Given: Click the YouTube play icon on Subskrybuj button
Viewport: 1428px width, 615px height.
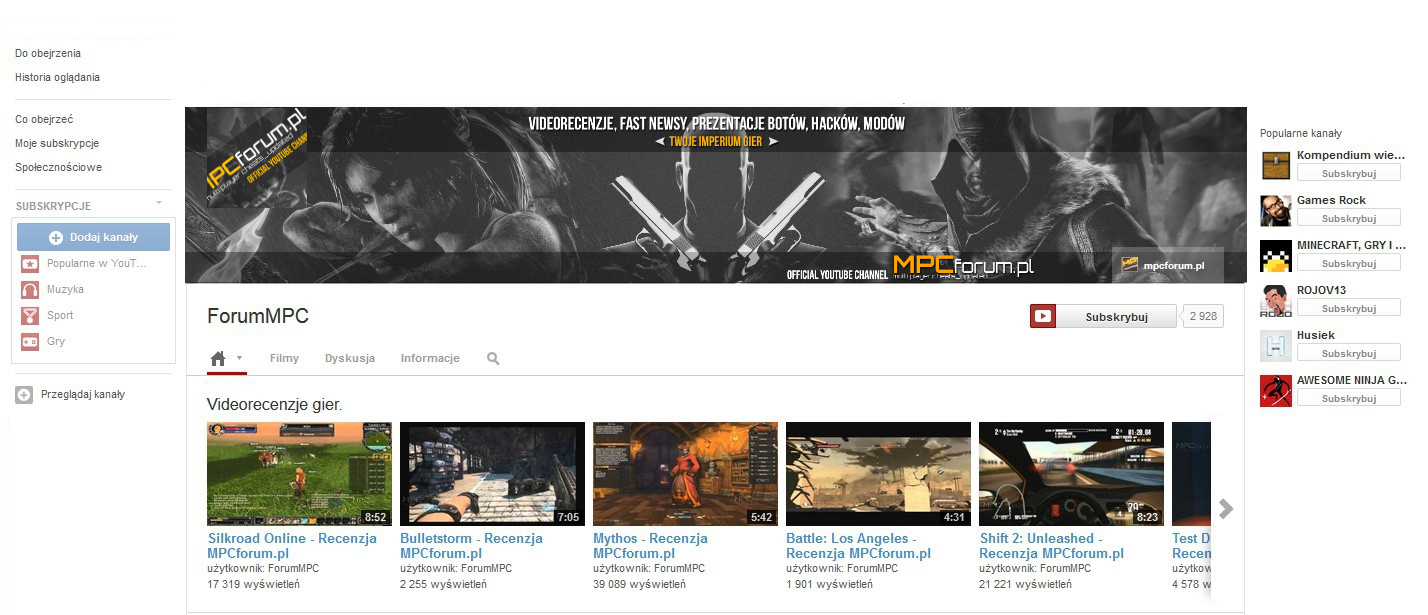Looking at the screenshot, I should point(1043,316).
